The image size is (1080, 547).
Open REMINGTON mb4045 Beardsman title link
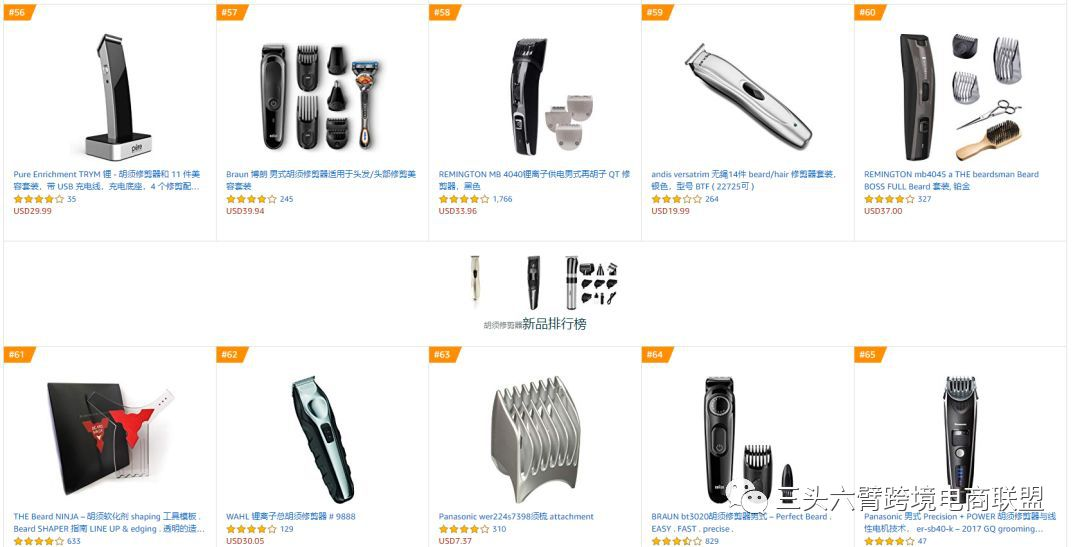coord(951,180)
